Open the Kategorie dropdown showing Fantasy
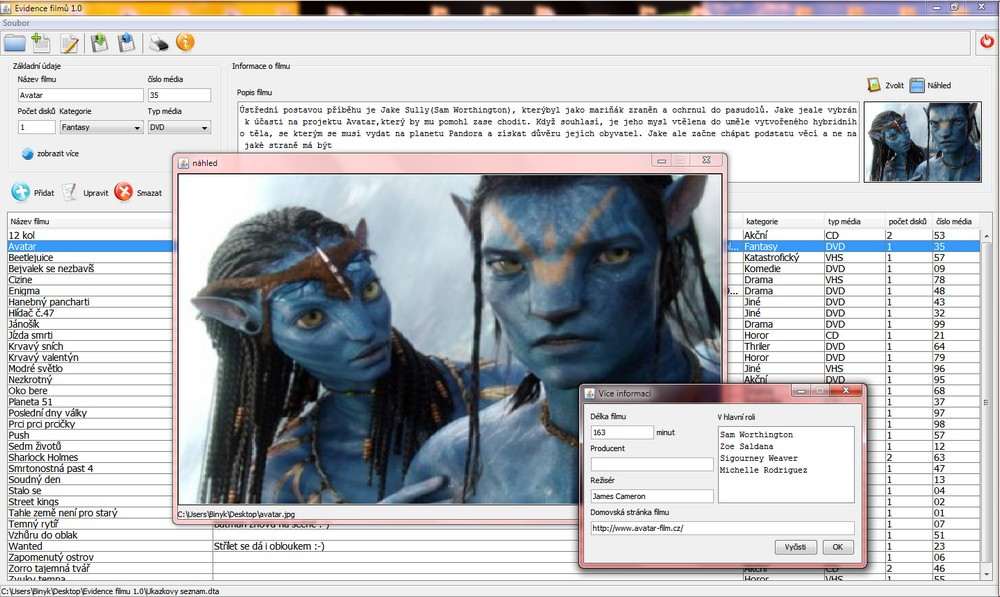 click(x=101, y=128)
